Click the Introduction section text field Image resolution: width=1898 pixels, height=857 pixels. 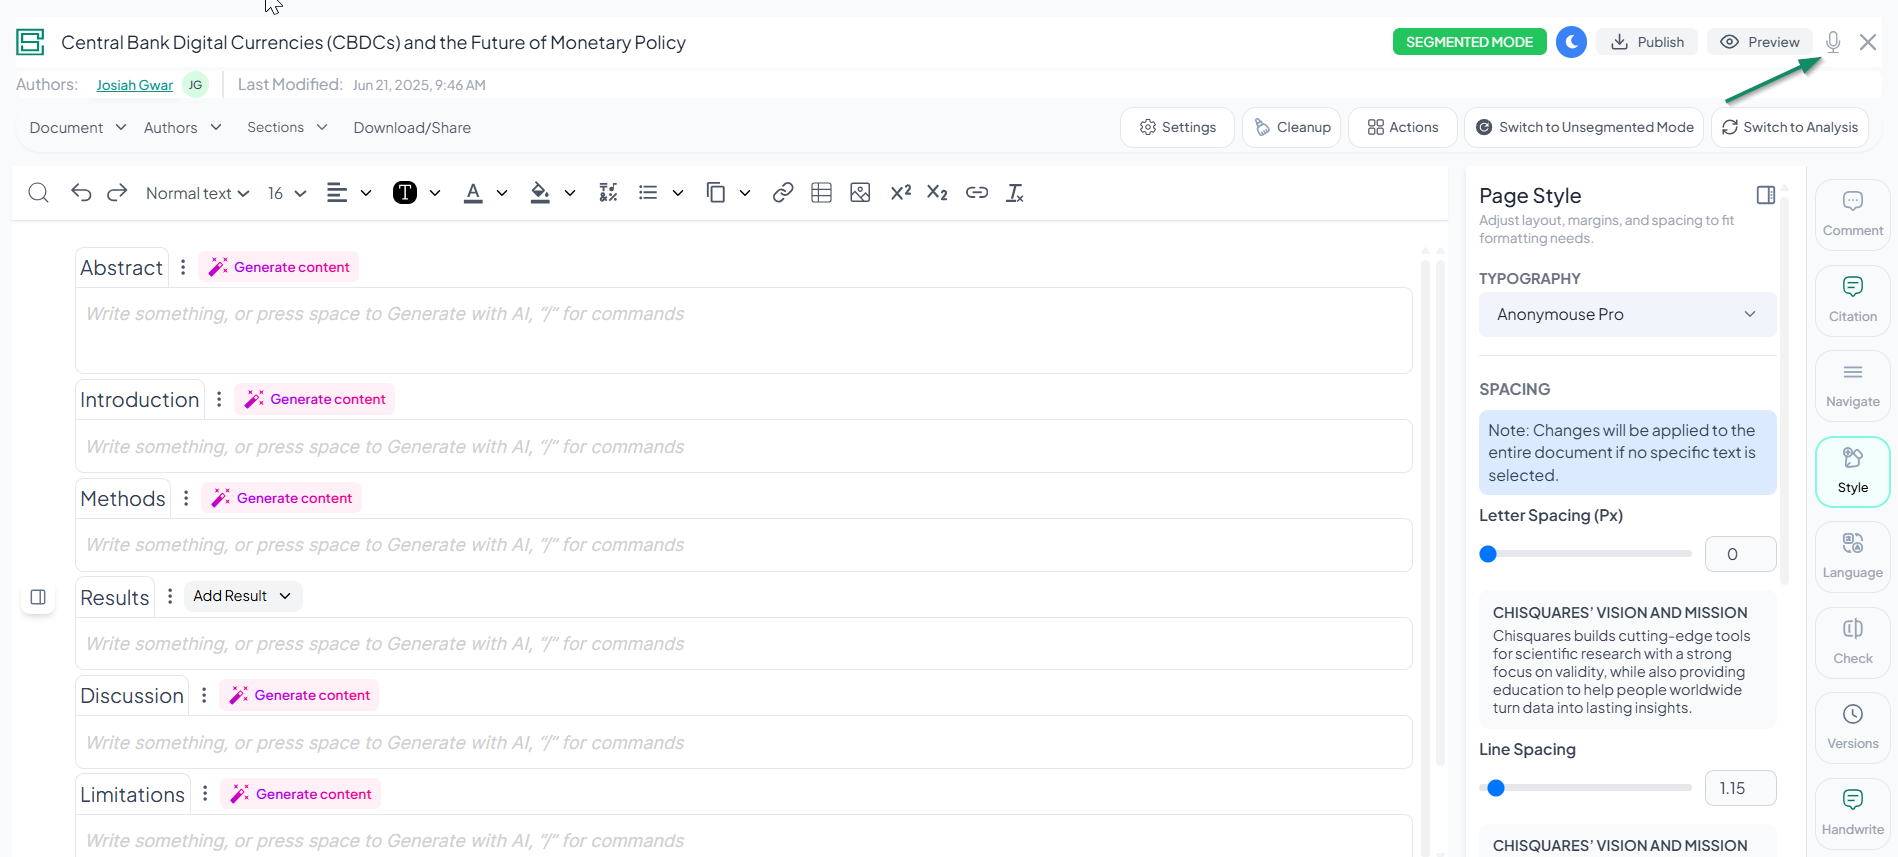coord(743,447)
